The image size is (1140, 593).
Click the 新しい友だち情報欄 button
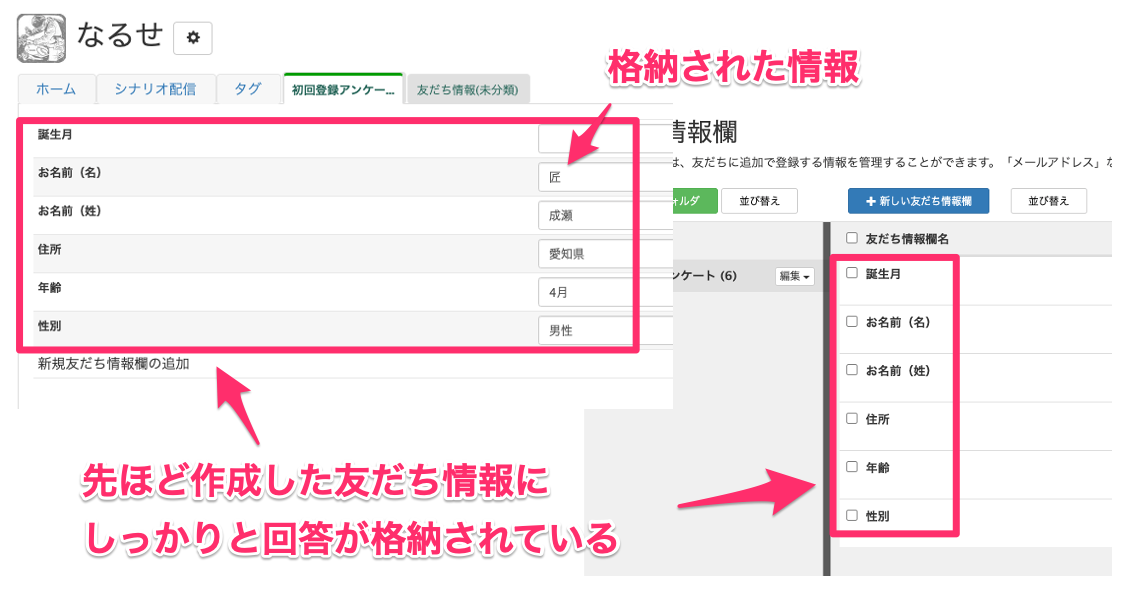point(918,201)
